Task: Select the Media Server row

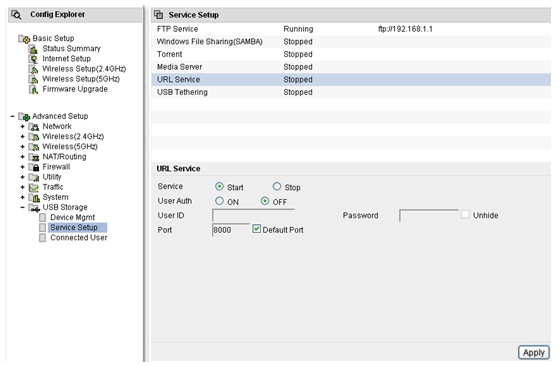Action: point(351,67)
